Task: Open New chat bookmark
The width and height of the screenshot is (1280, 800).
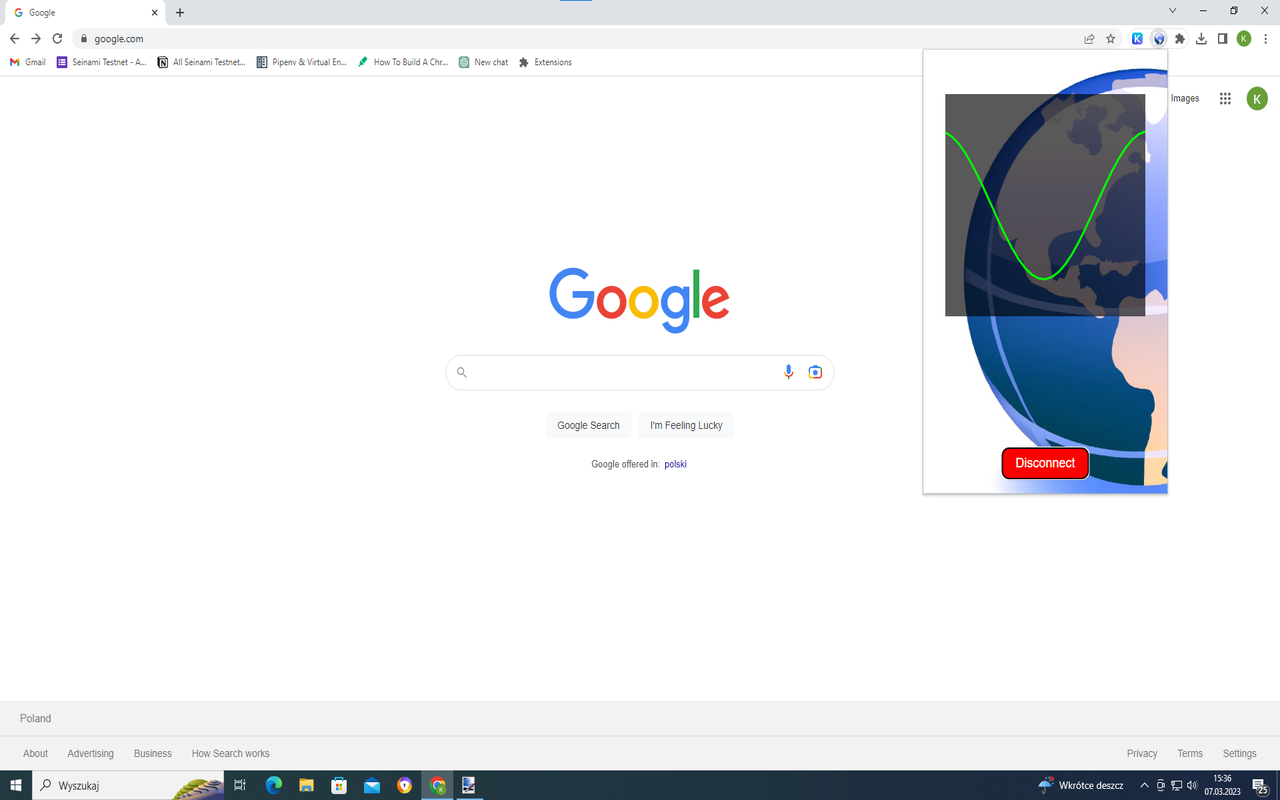Action: coord(484,62)
